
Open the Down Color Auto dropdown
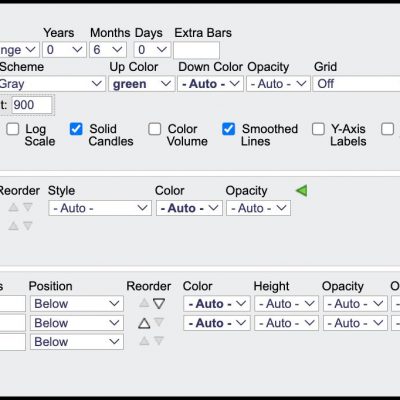211,84
